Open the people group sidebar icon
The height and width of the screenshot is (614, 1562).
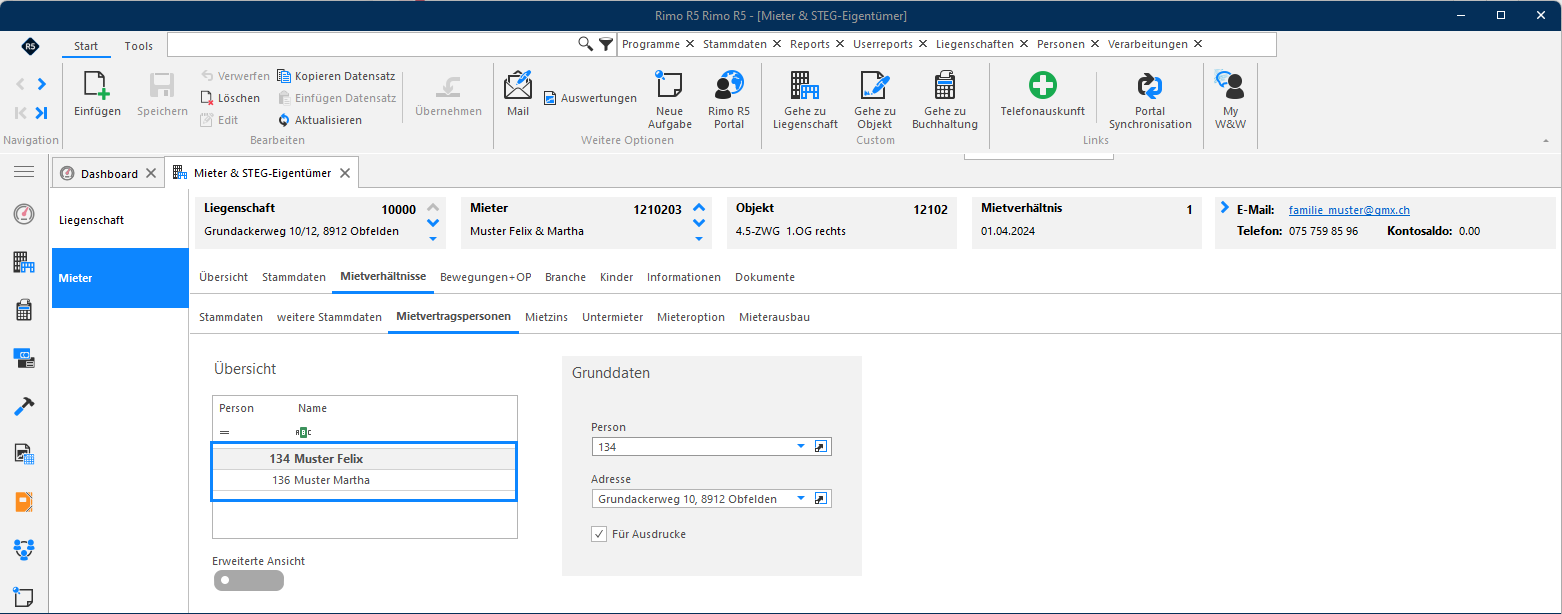pyautogui.click(x=24, y=549)
